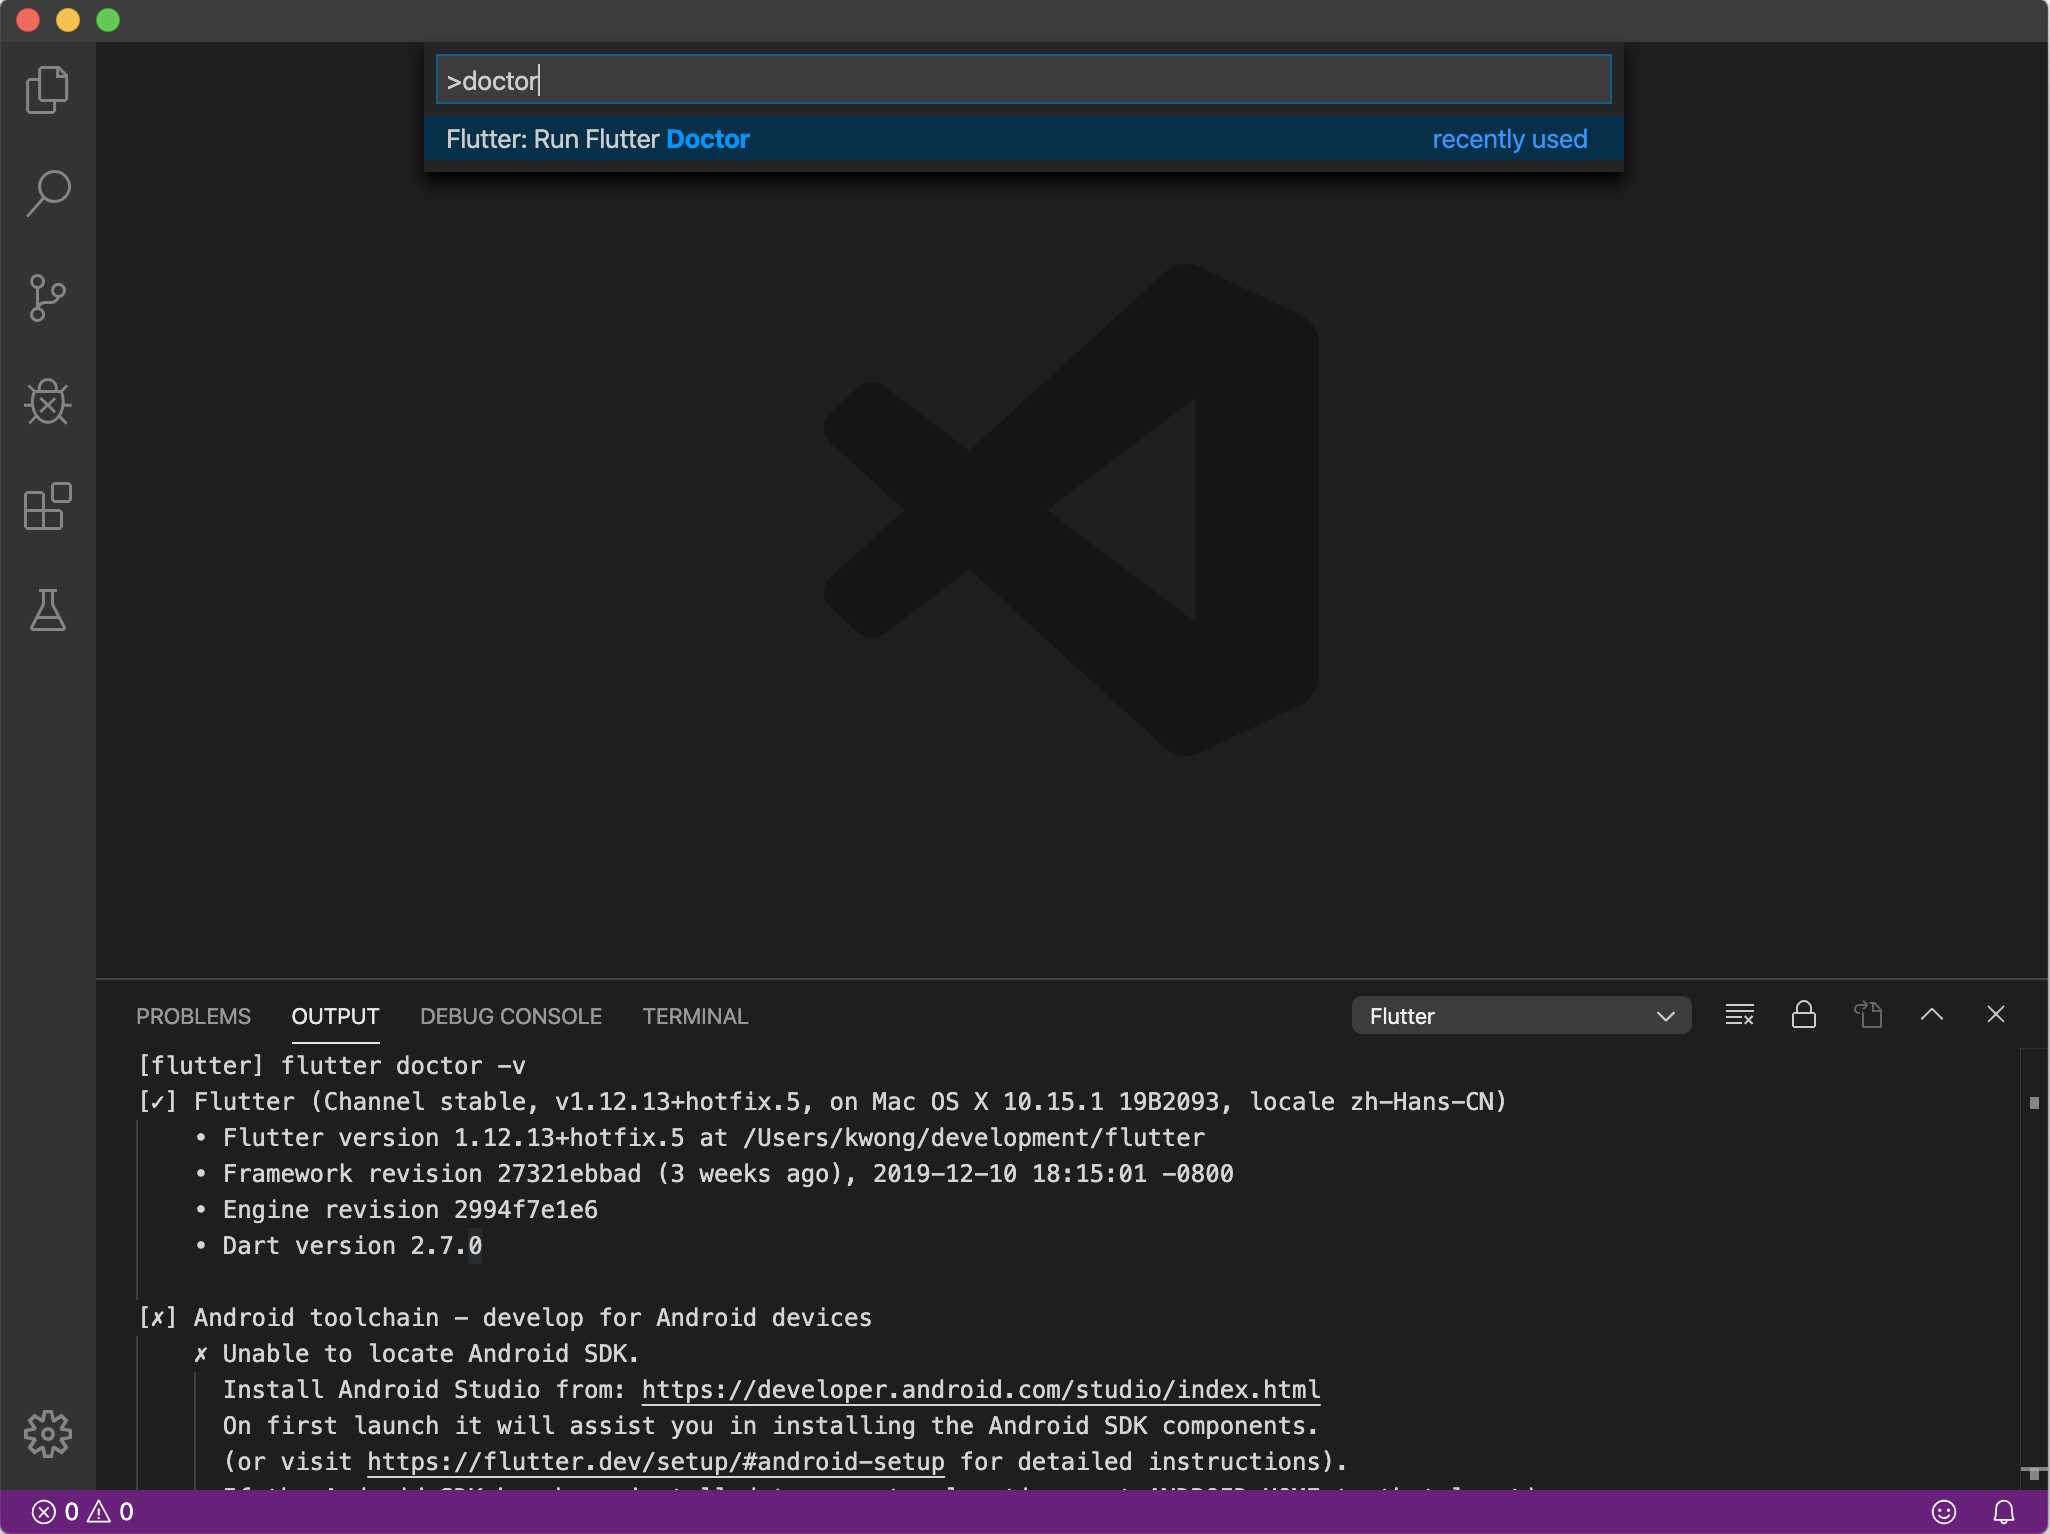Click into the command palette input field
2050x1534 pixels.
(1024, 80)
